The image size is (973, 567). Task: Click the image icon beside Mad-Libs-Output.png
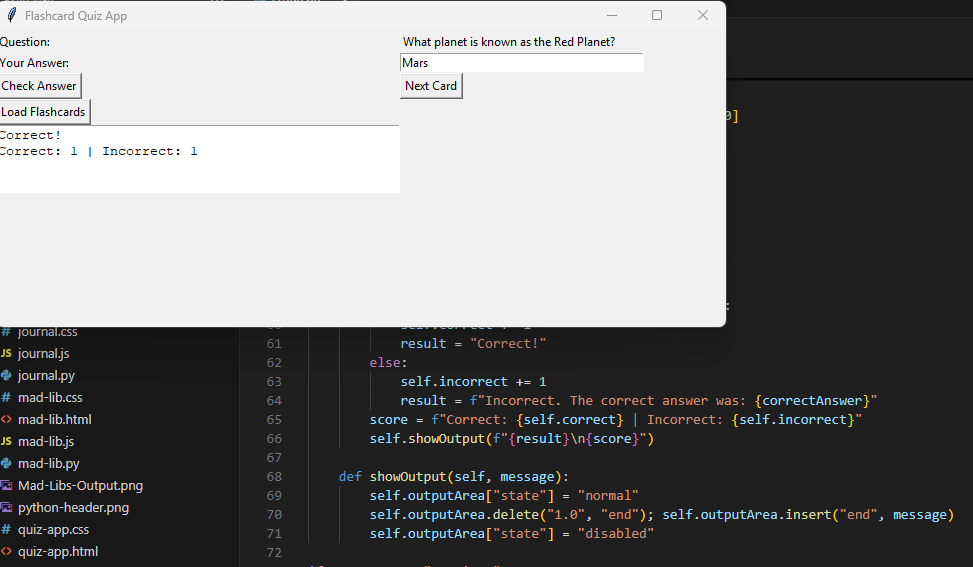pyautogui.click(x=6, y=486)
